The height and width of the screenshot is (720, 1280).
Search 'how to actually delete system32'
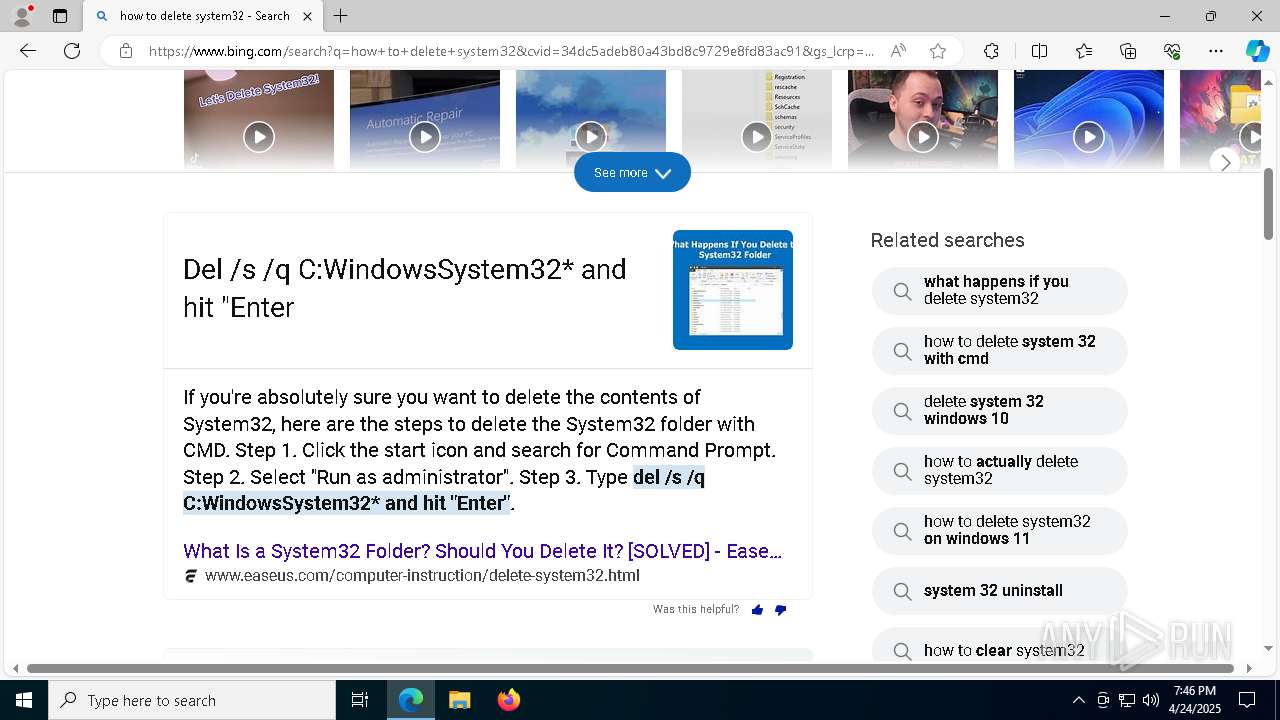point(1000,470)
